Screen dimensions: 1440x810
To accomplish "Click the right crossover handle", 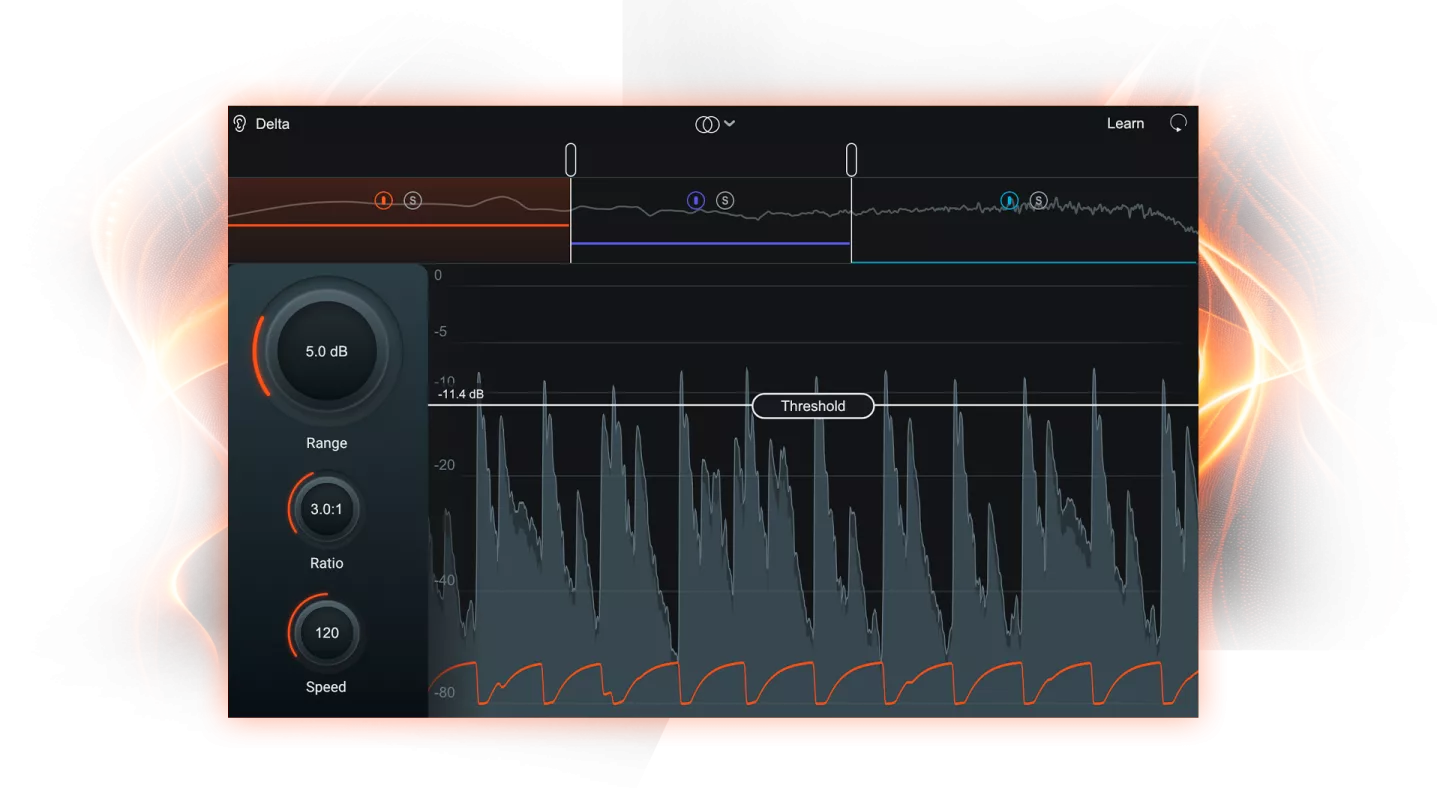I will [x=851, y=159].
